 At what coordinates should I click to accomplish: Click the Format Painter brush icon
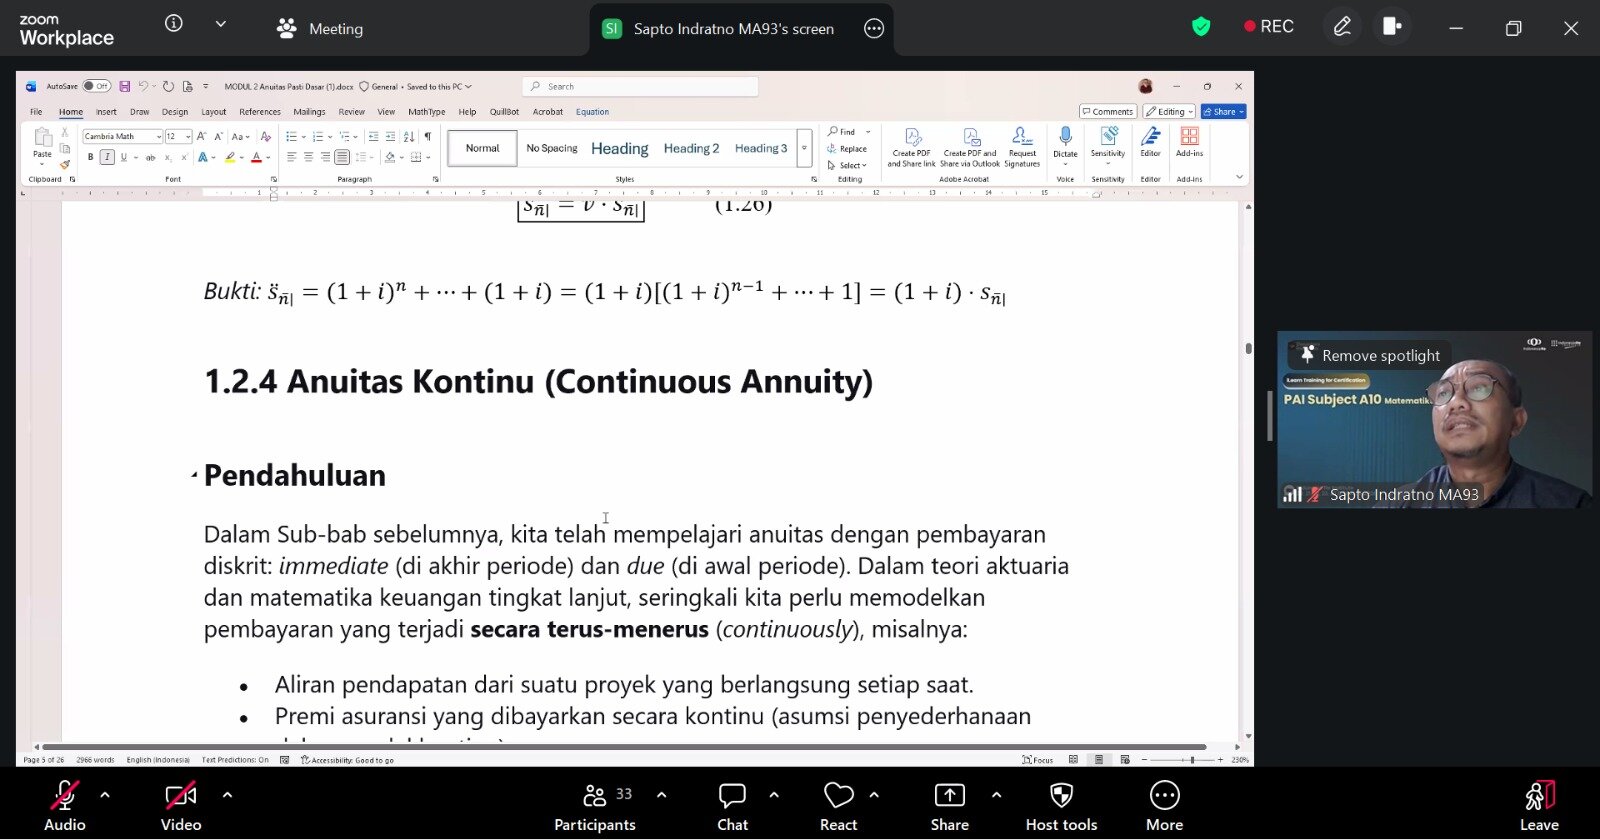tap(65, 165)
